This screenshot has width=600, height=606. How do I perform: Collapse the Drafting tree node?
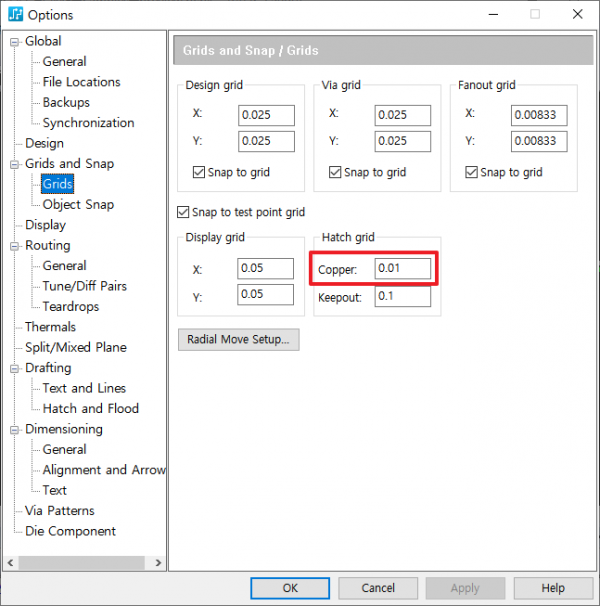tap(15, 369)
